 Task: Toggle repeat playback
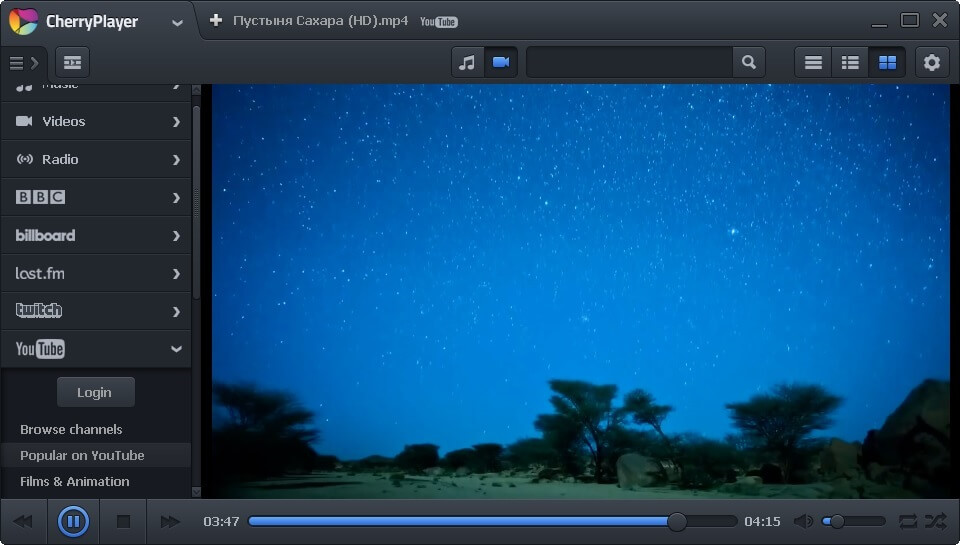click(907, 521)
